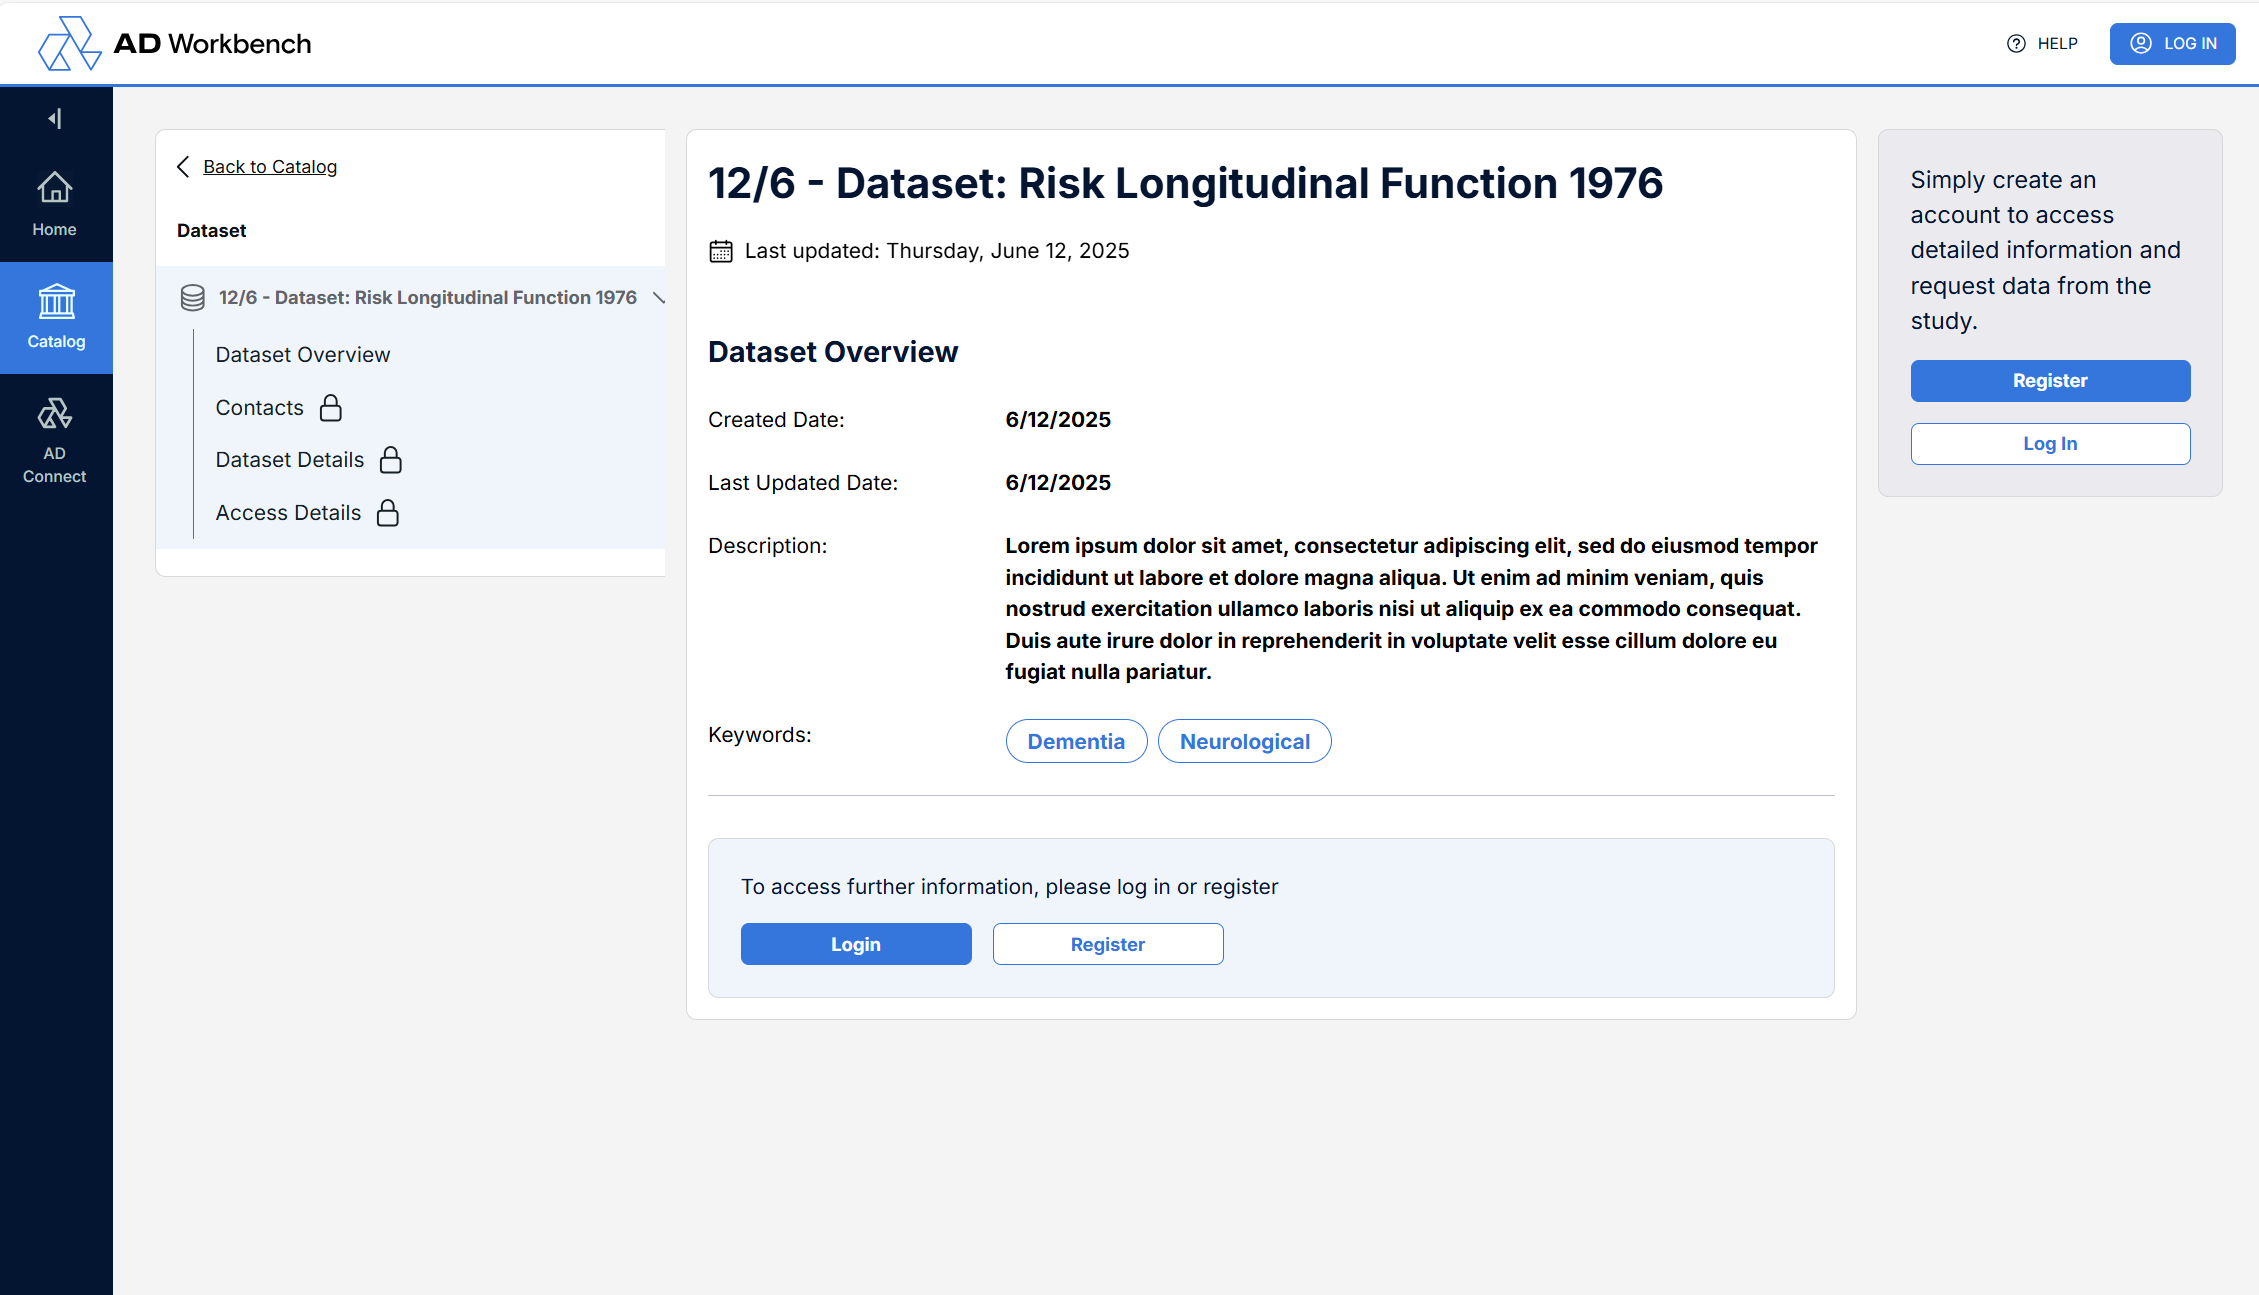This screenshot has height=1295, width=2259.
Task: Open the Catalog sidebar item
Action: [56, 317]
